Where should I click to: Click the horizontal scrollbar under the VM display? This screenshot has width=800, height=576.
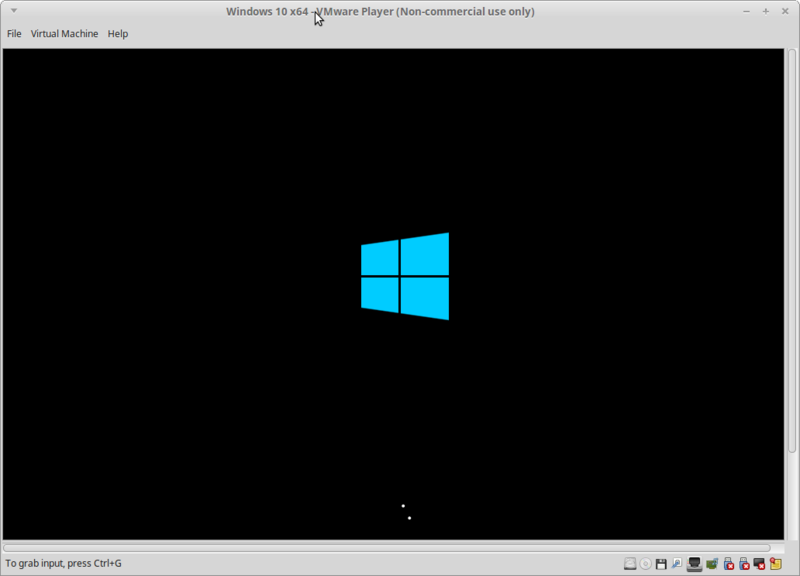386,548
